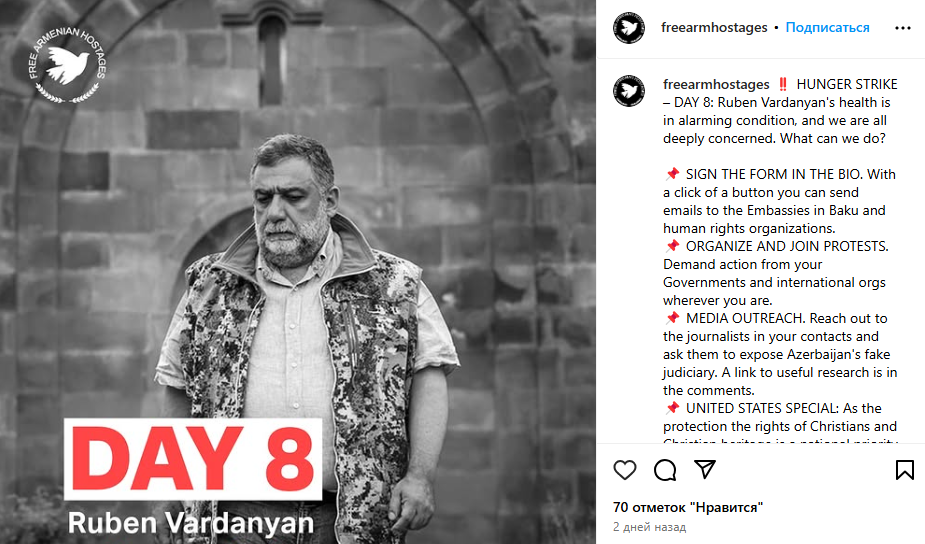Viewport: 925px width, 544px height.
Task: Click the header freearmhostages dove avatar
Action: [629, 28]
